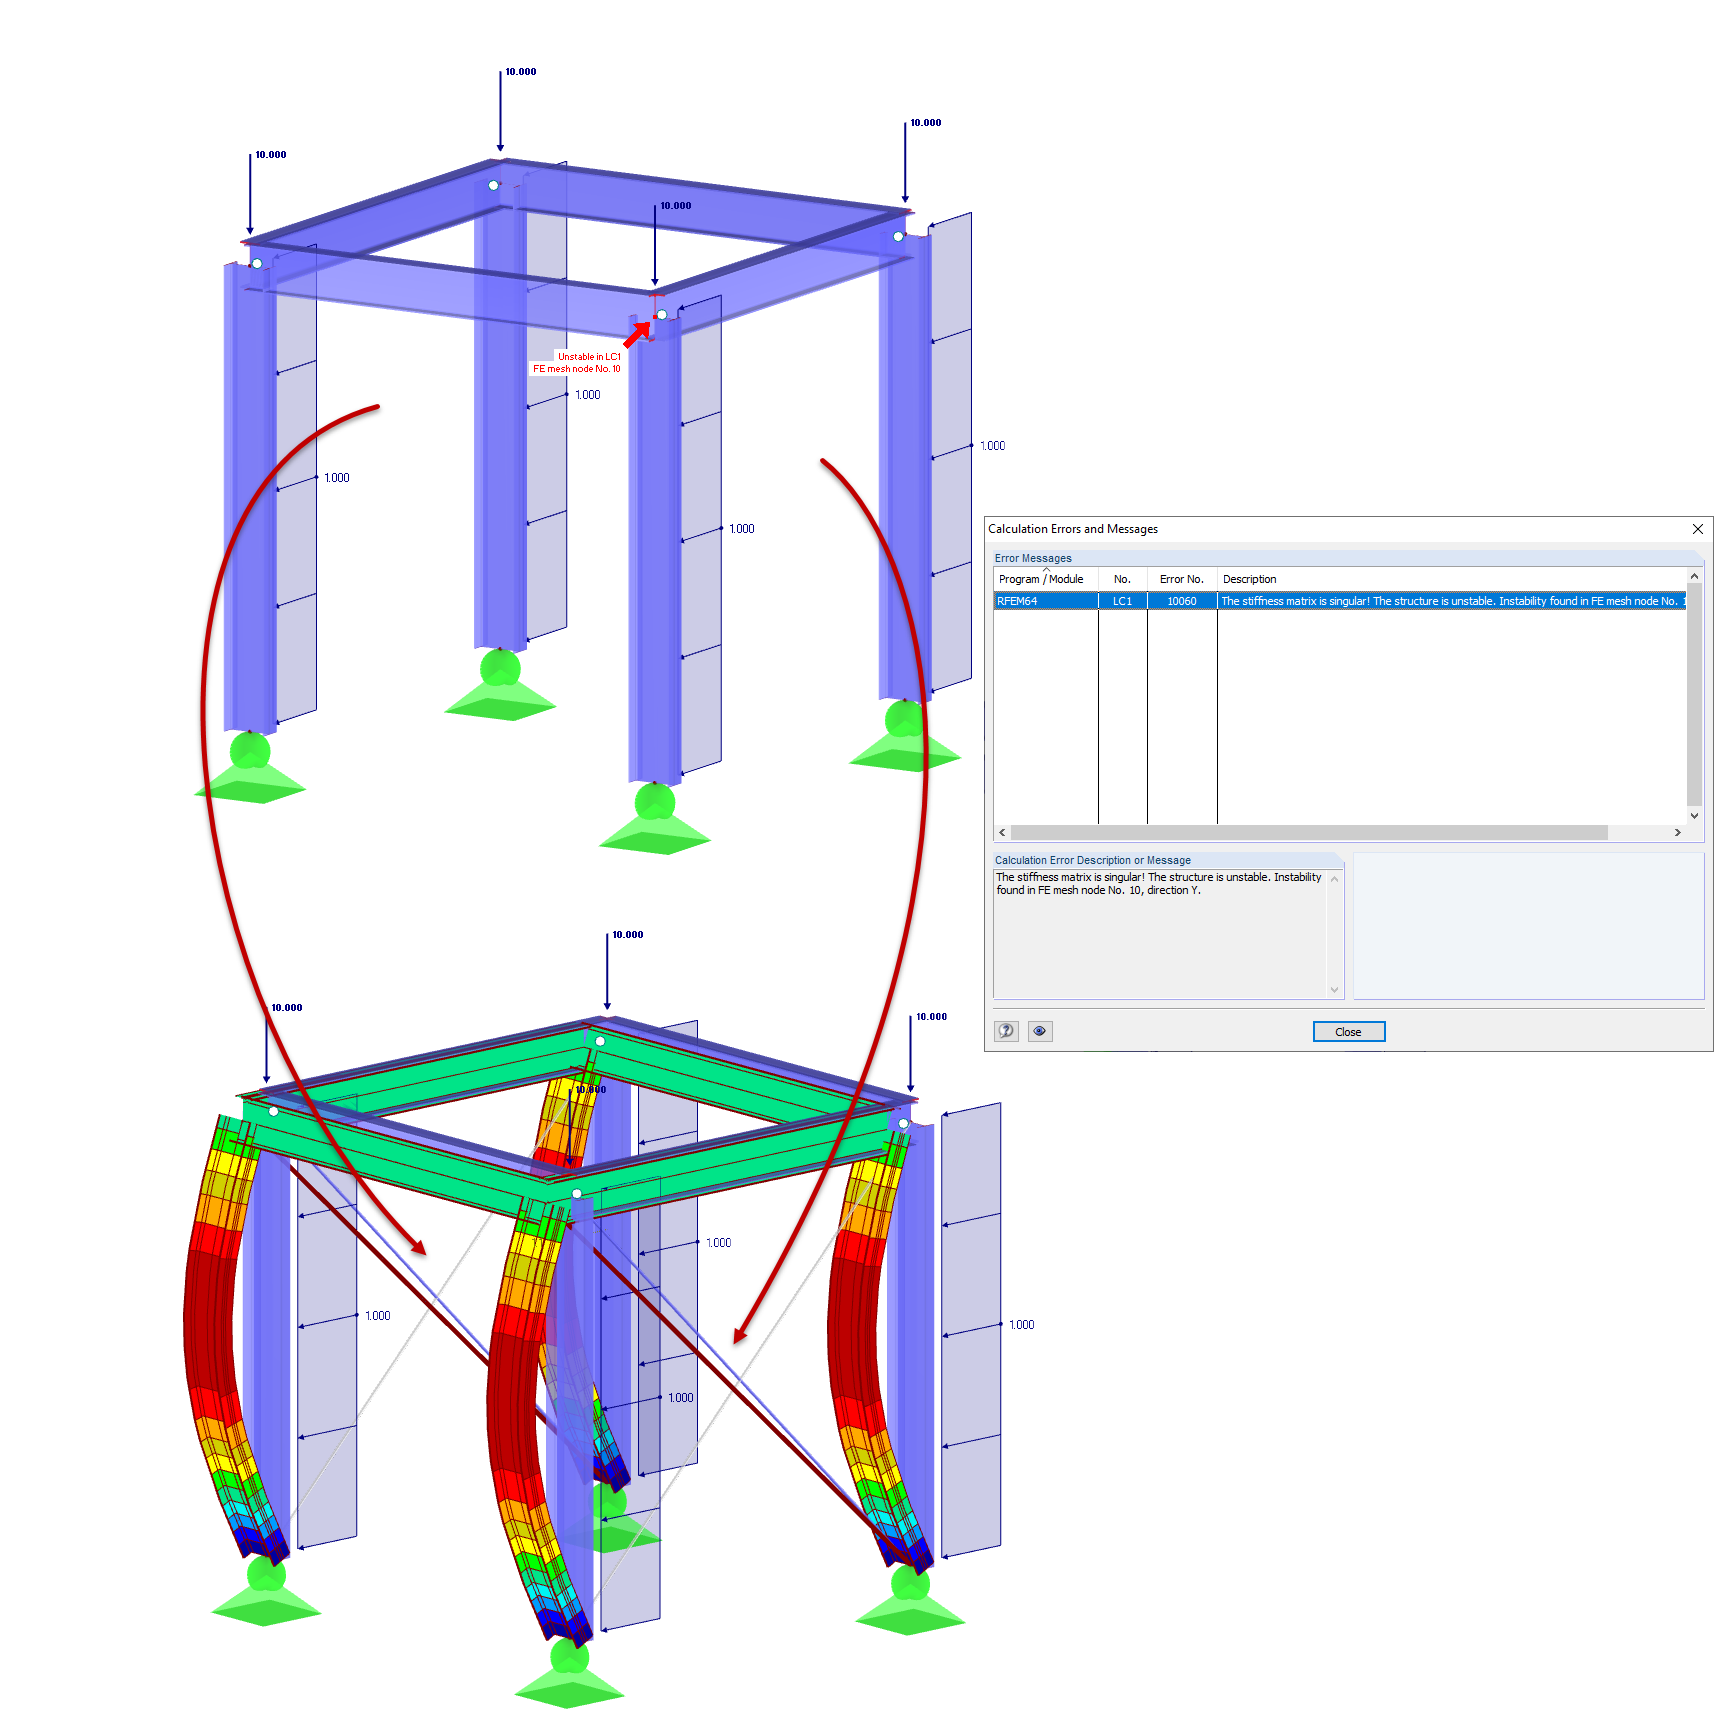
Task: Click the No. column header
Action: tap(1122, 579)
